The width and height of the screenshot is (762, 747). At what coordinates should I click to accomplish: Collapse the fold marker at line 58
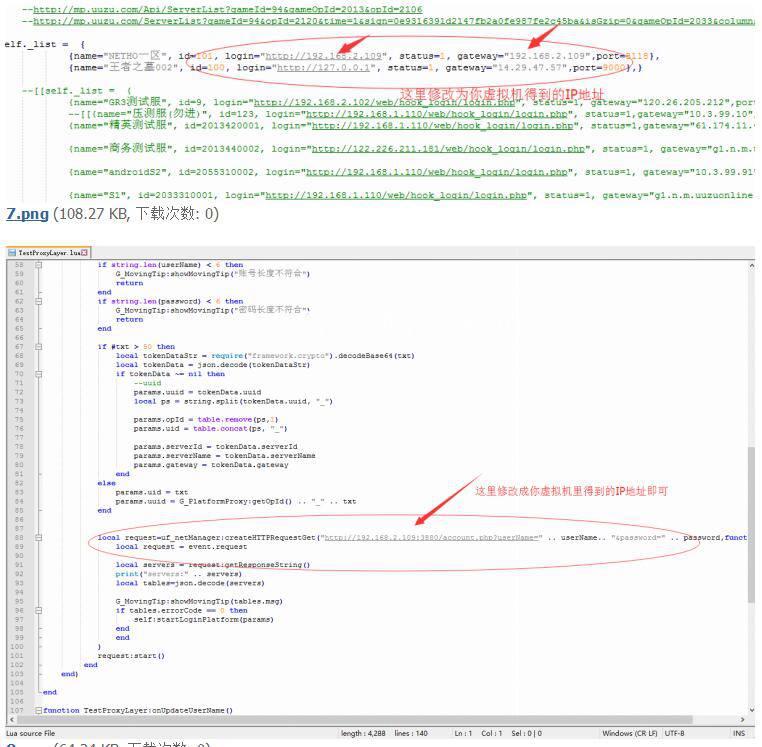coord(39,265)
